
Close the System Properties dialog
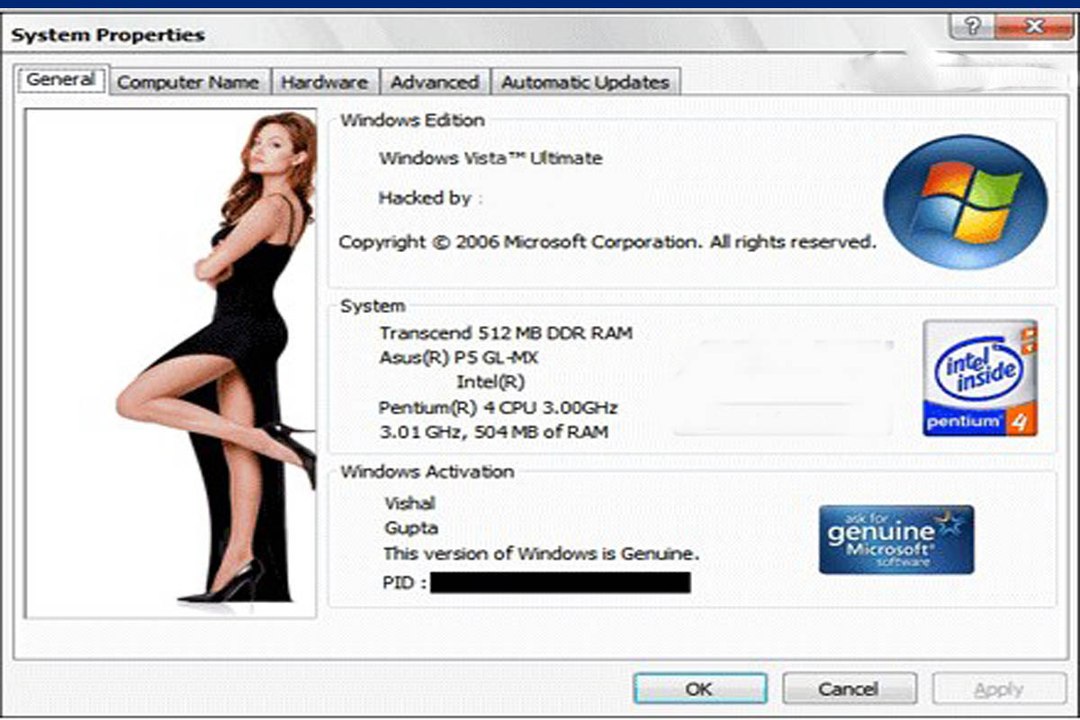tap(1033, 27)
